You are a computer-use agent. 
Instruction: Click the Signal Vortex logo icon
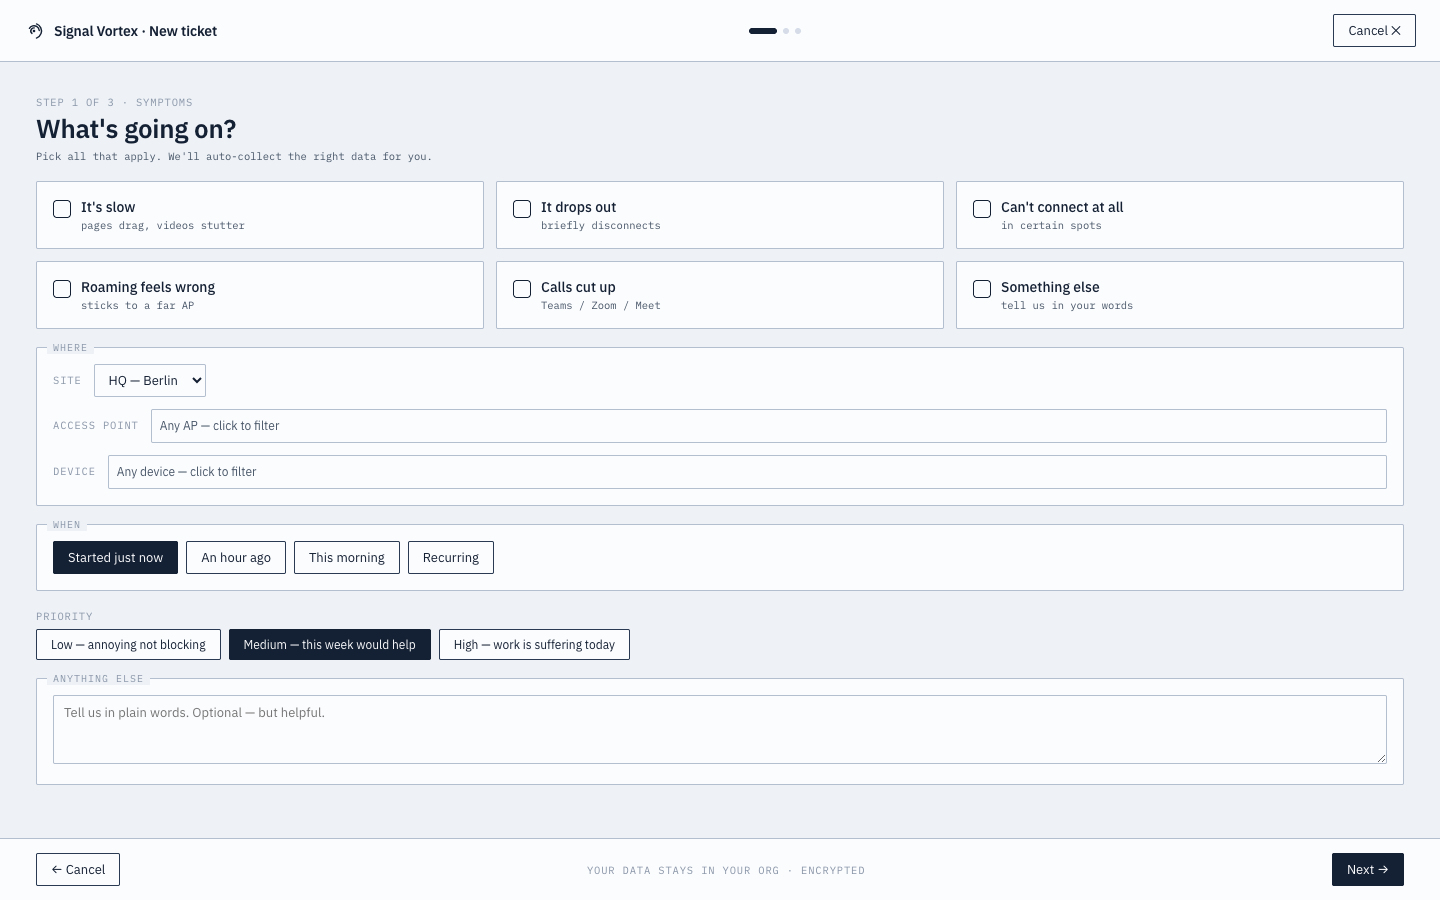pos(36,31)
